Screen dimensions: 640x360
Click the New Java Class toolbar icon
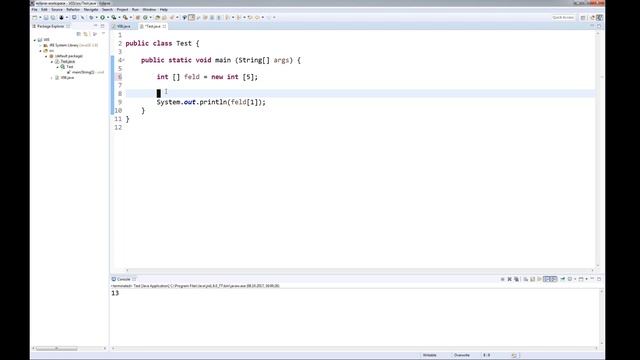(145, 18)
